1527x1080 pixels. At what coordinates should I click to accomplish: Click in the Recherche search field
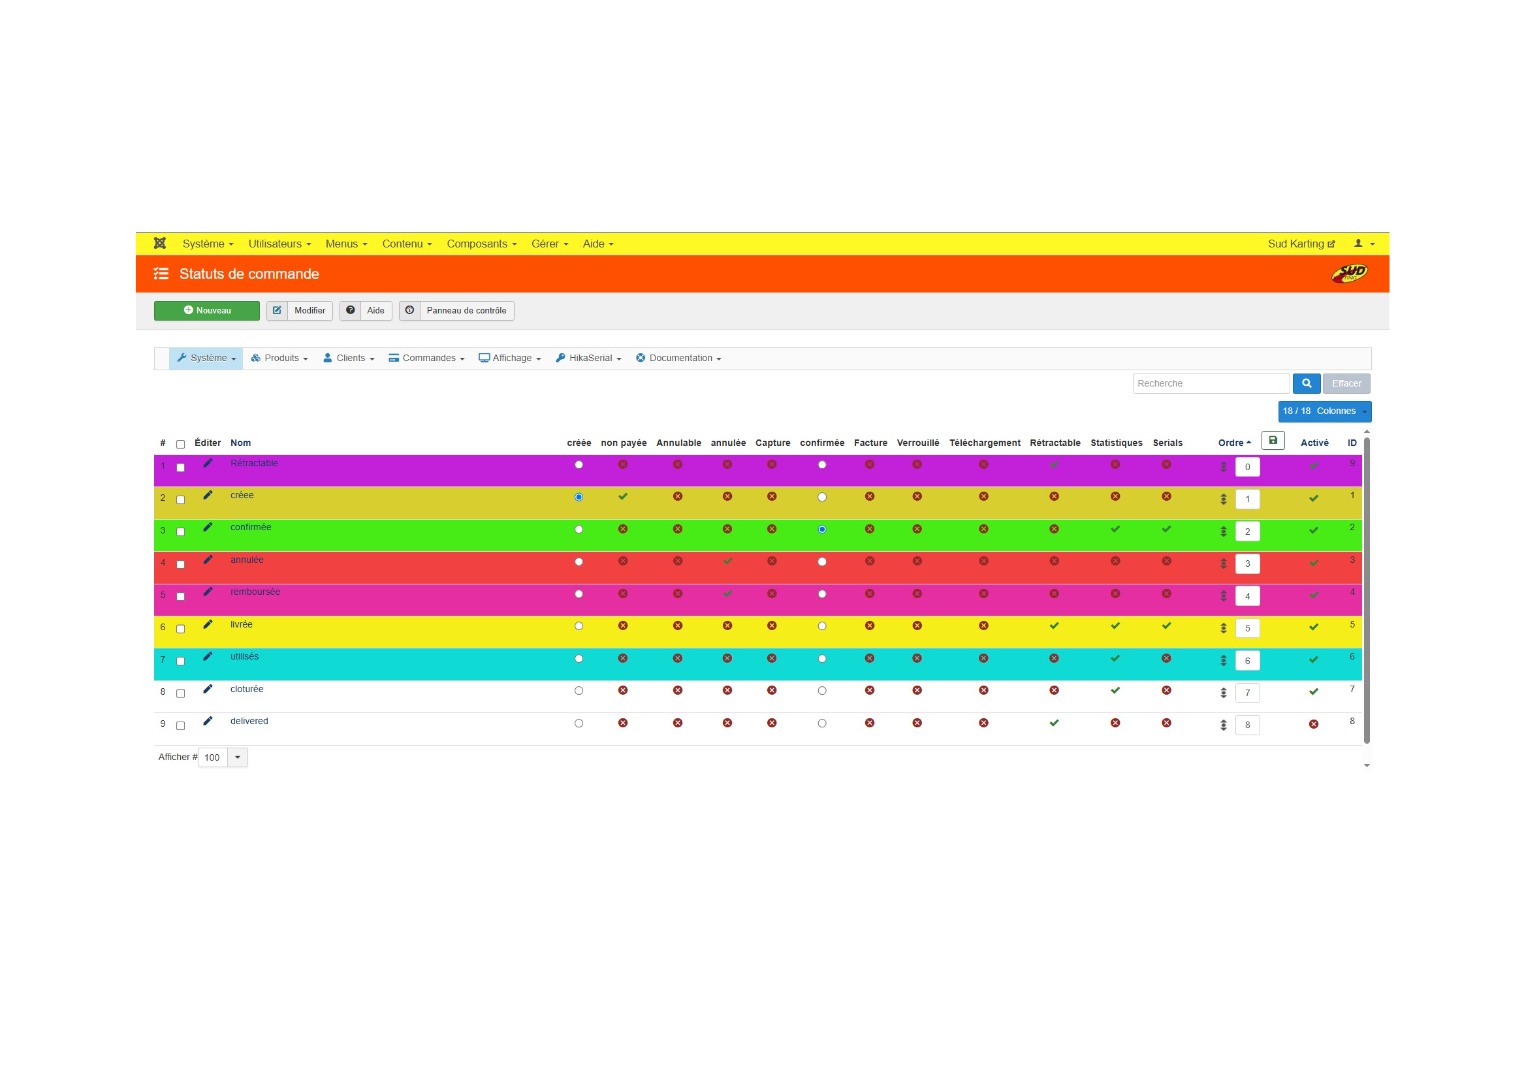coord(1211,383)
